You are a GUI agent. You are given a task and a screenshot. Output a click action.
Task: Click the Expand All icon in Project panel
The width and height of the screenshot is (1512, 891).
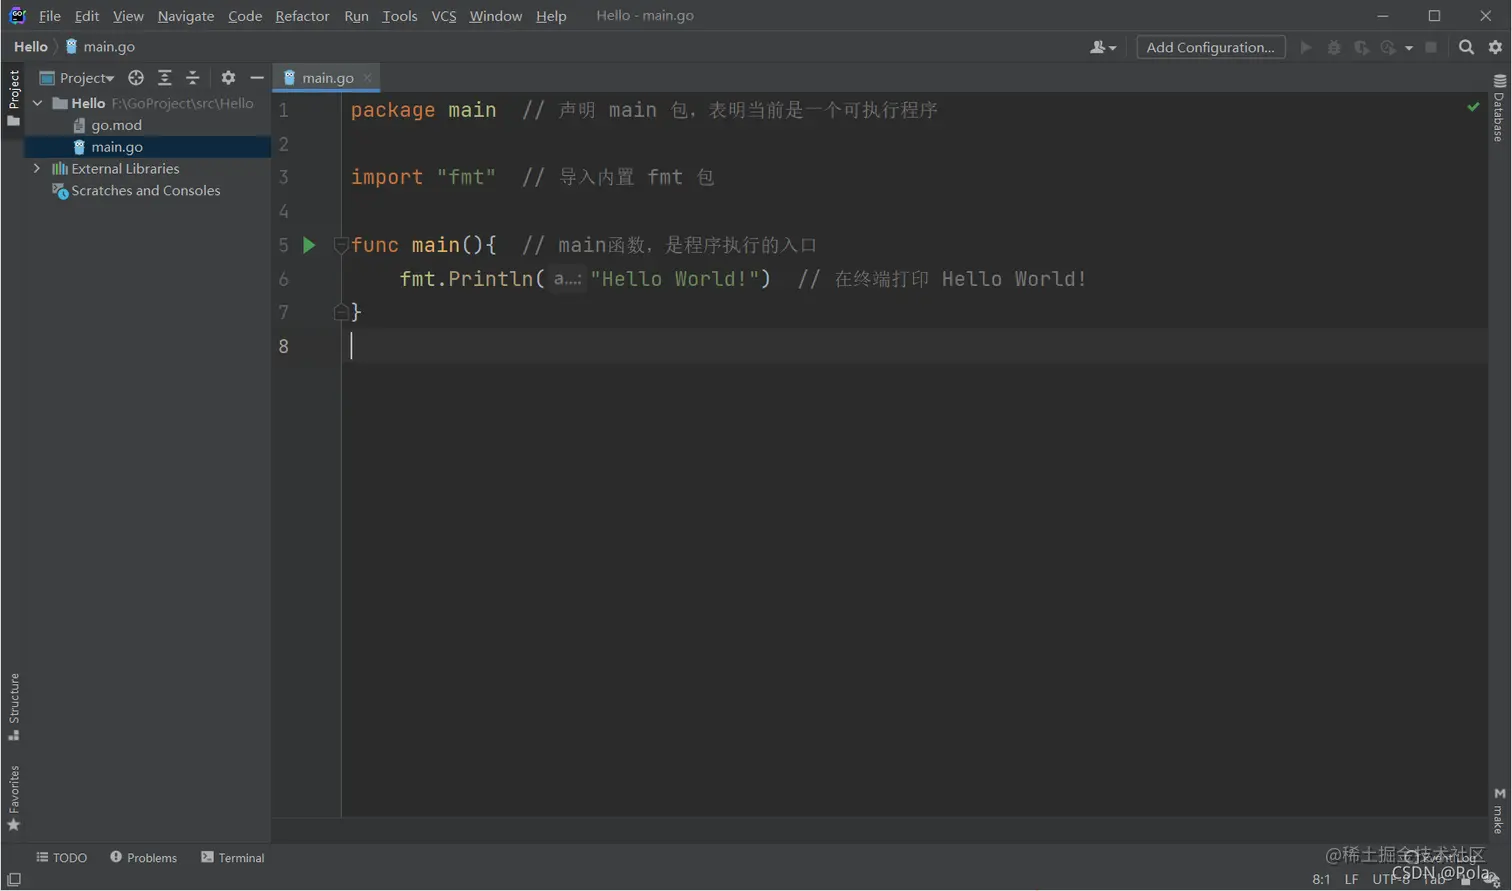pyautogui.click(x=165, y=78)
